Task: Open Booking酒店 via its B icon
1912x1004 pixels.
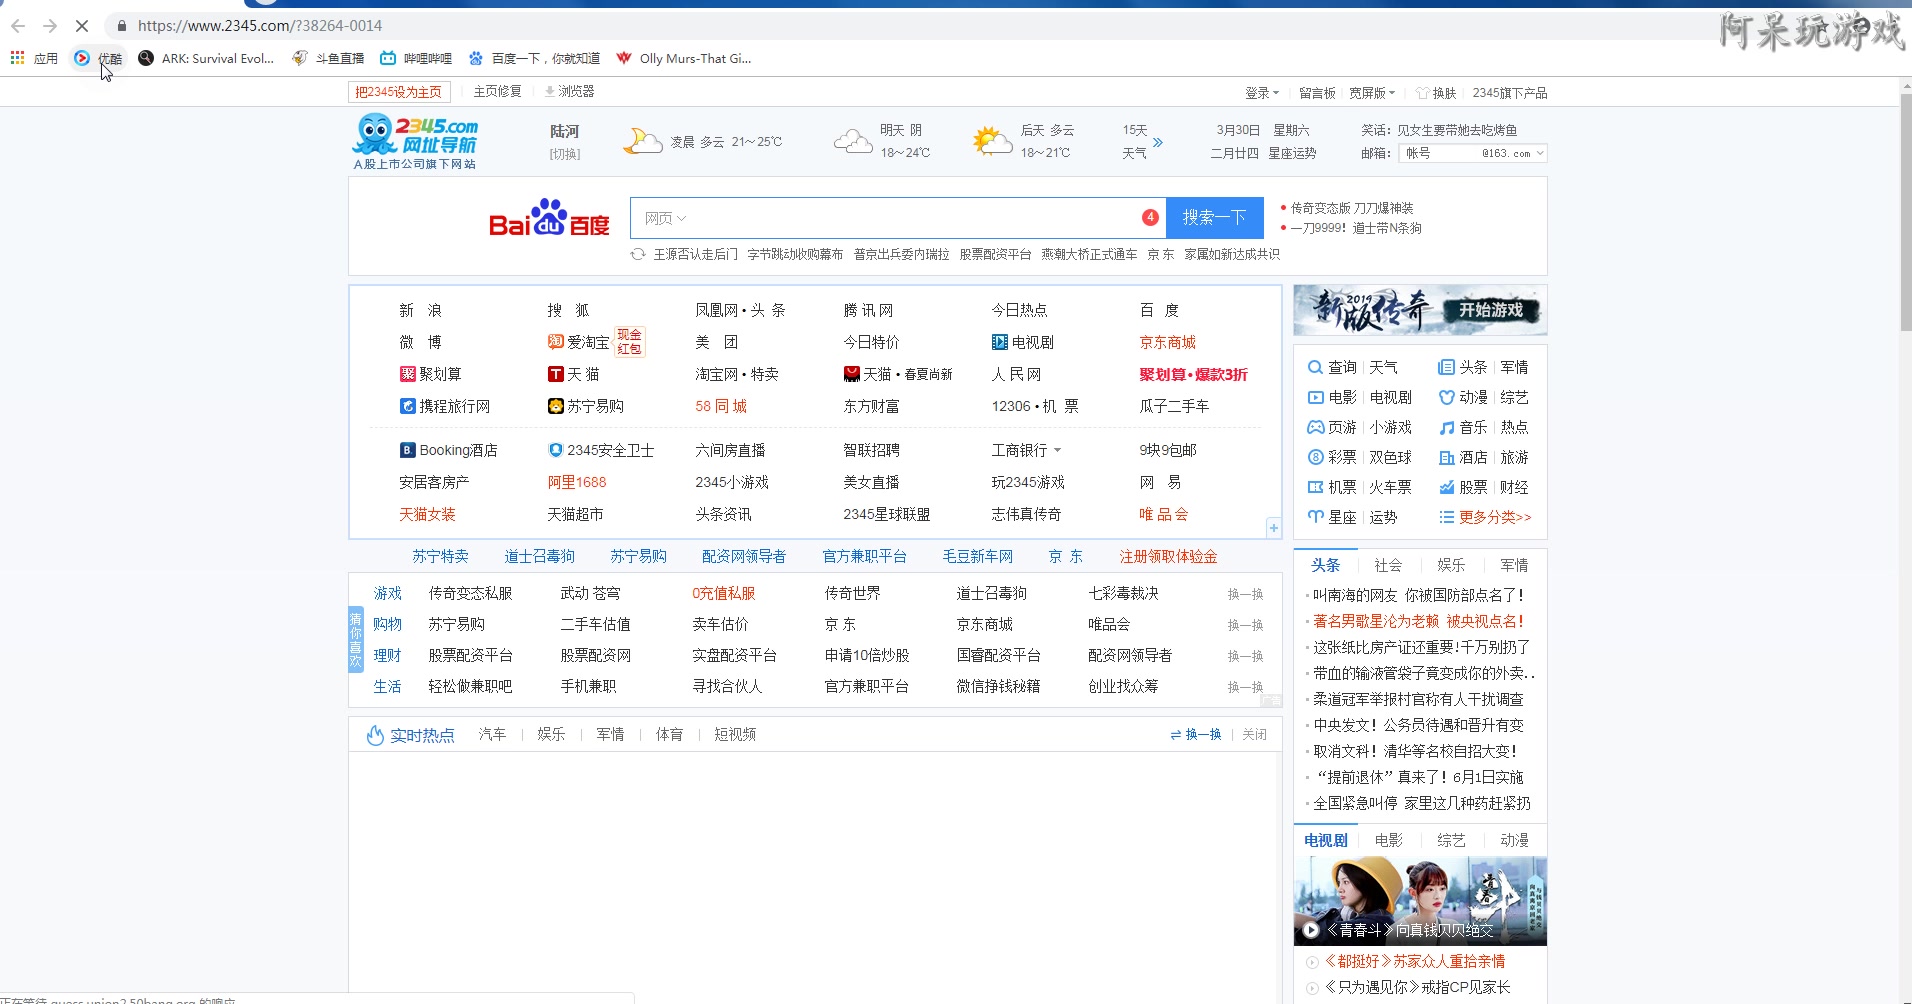Action: pyautogui.click(x=407, y=450)
